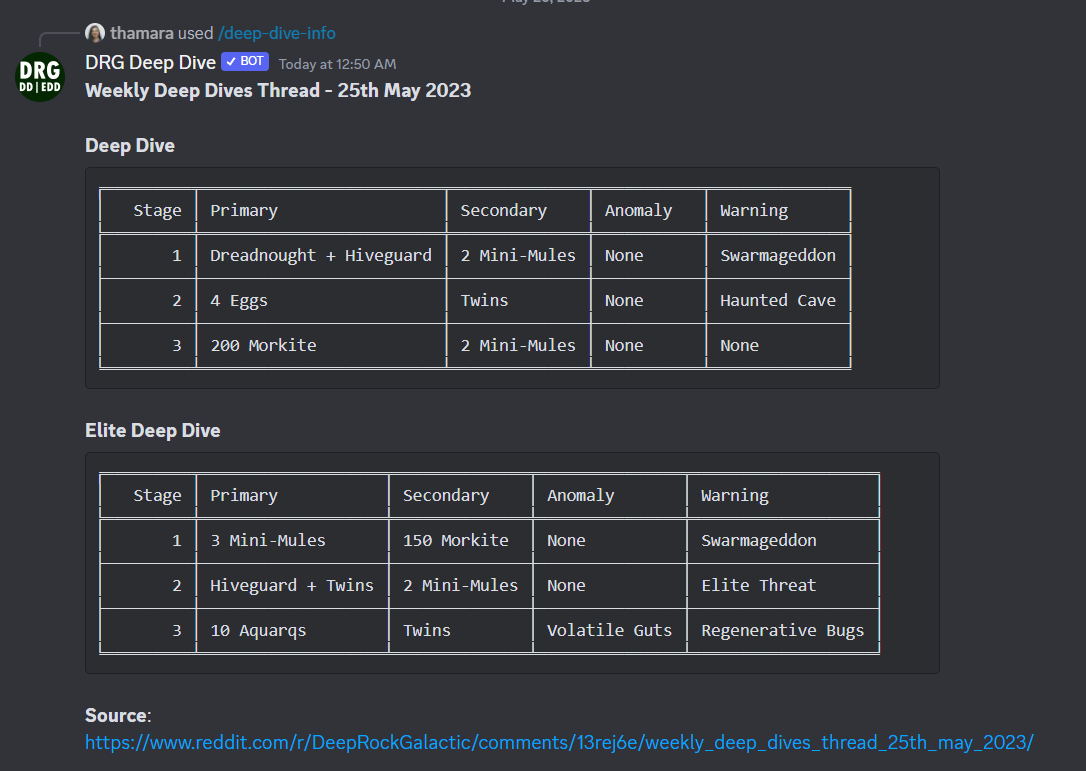Click the 'Deep Dive' section heading

click(x=130, y=145)
